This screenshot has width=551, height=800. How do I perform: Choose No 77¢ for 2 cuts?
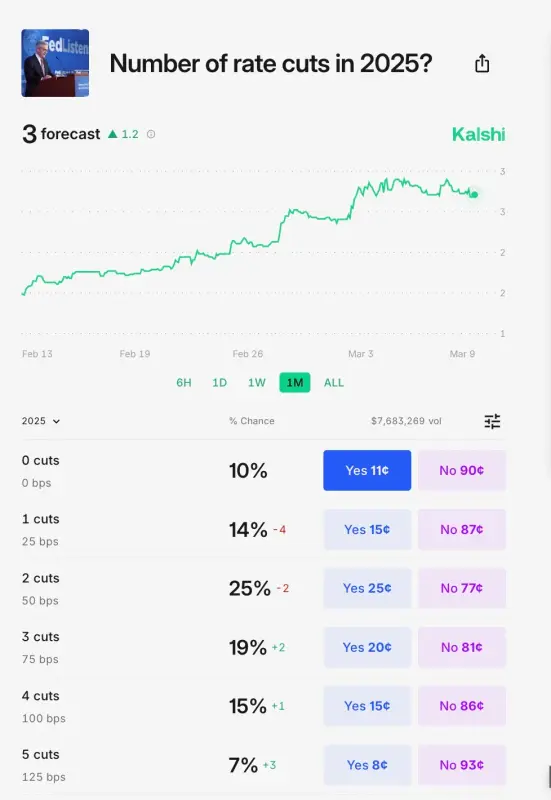462,588
